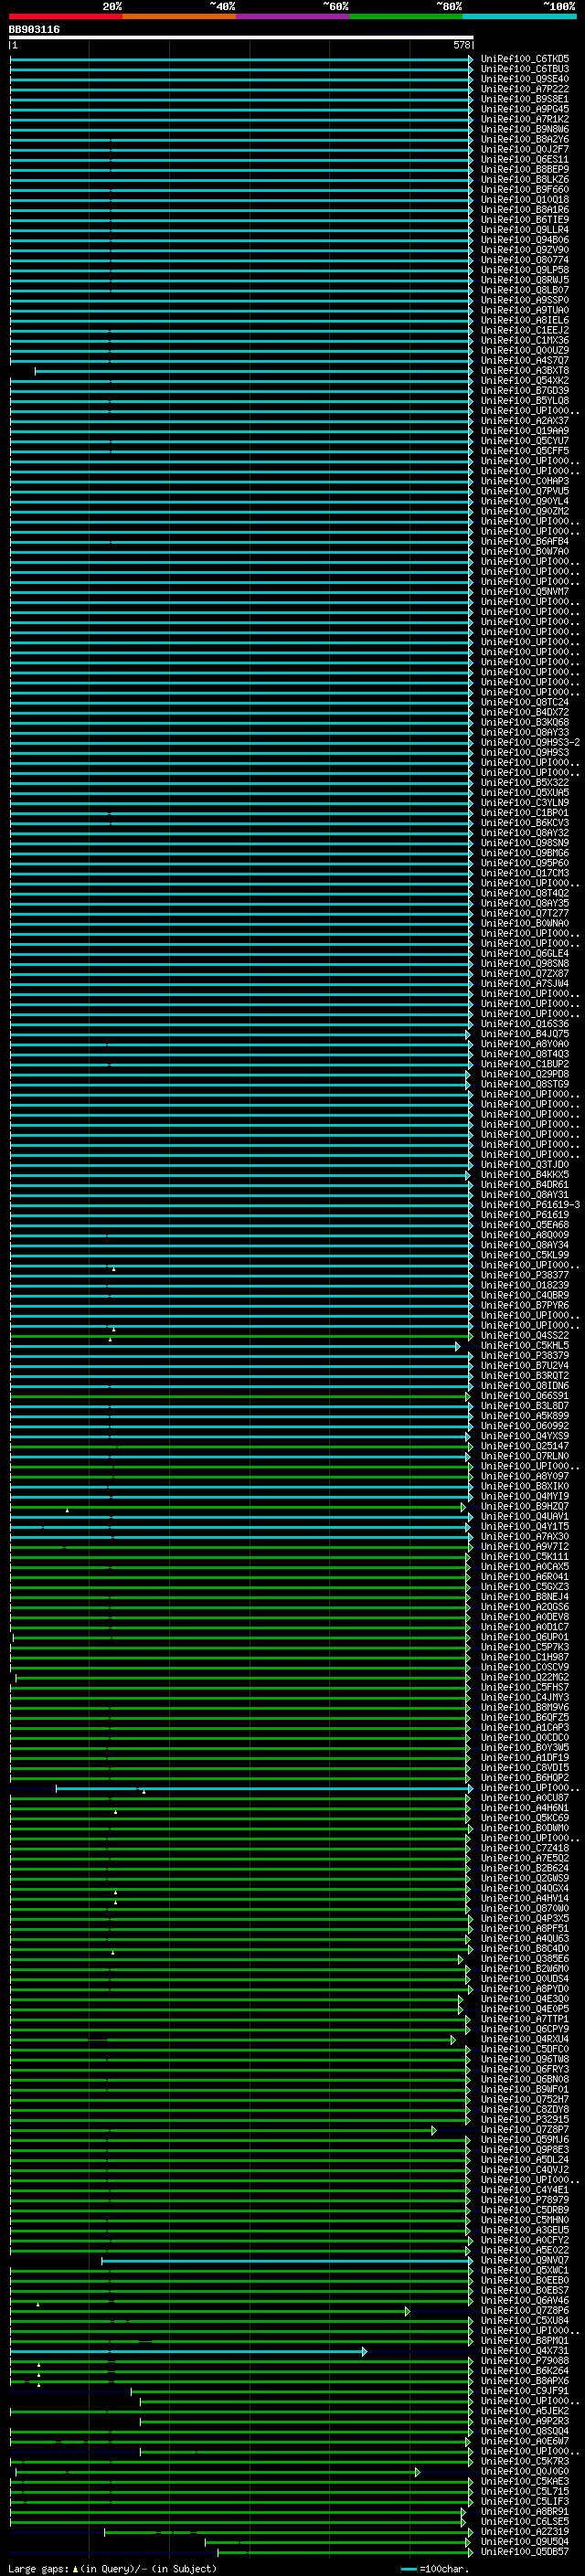
Task: Click UniRef100_Q4SS22 label
Action: [525, 1336]
